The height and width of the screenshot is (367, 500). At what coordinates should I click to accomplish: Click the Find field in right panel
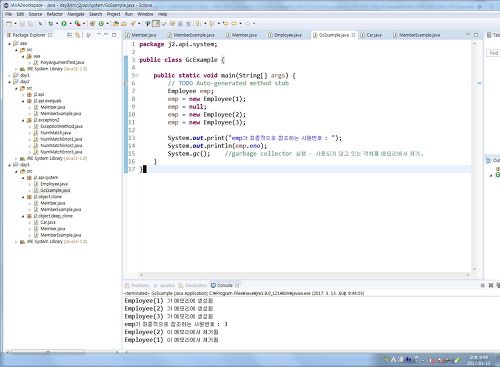click(493, 53)
